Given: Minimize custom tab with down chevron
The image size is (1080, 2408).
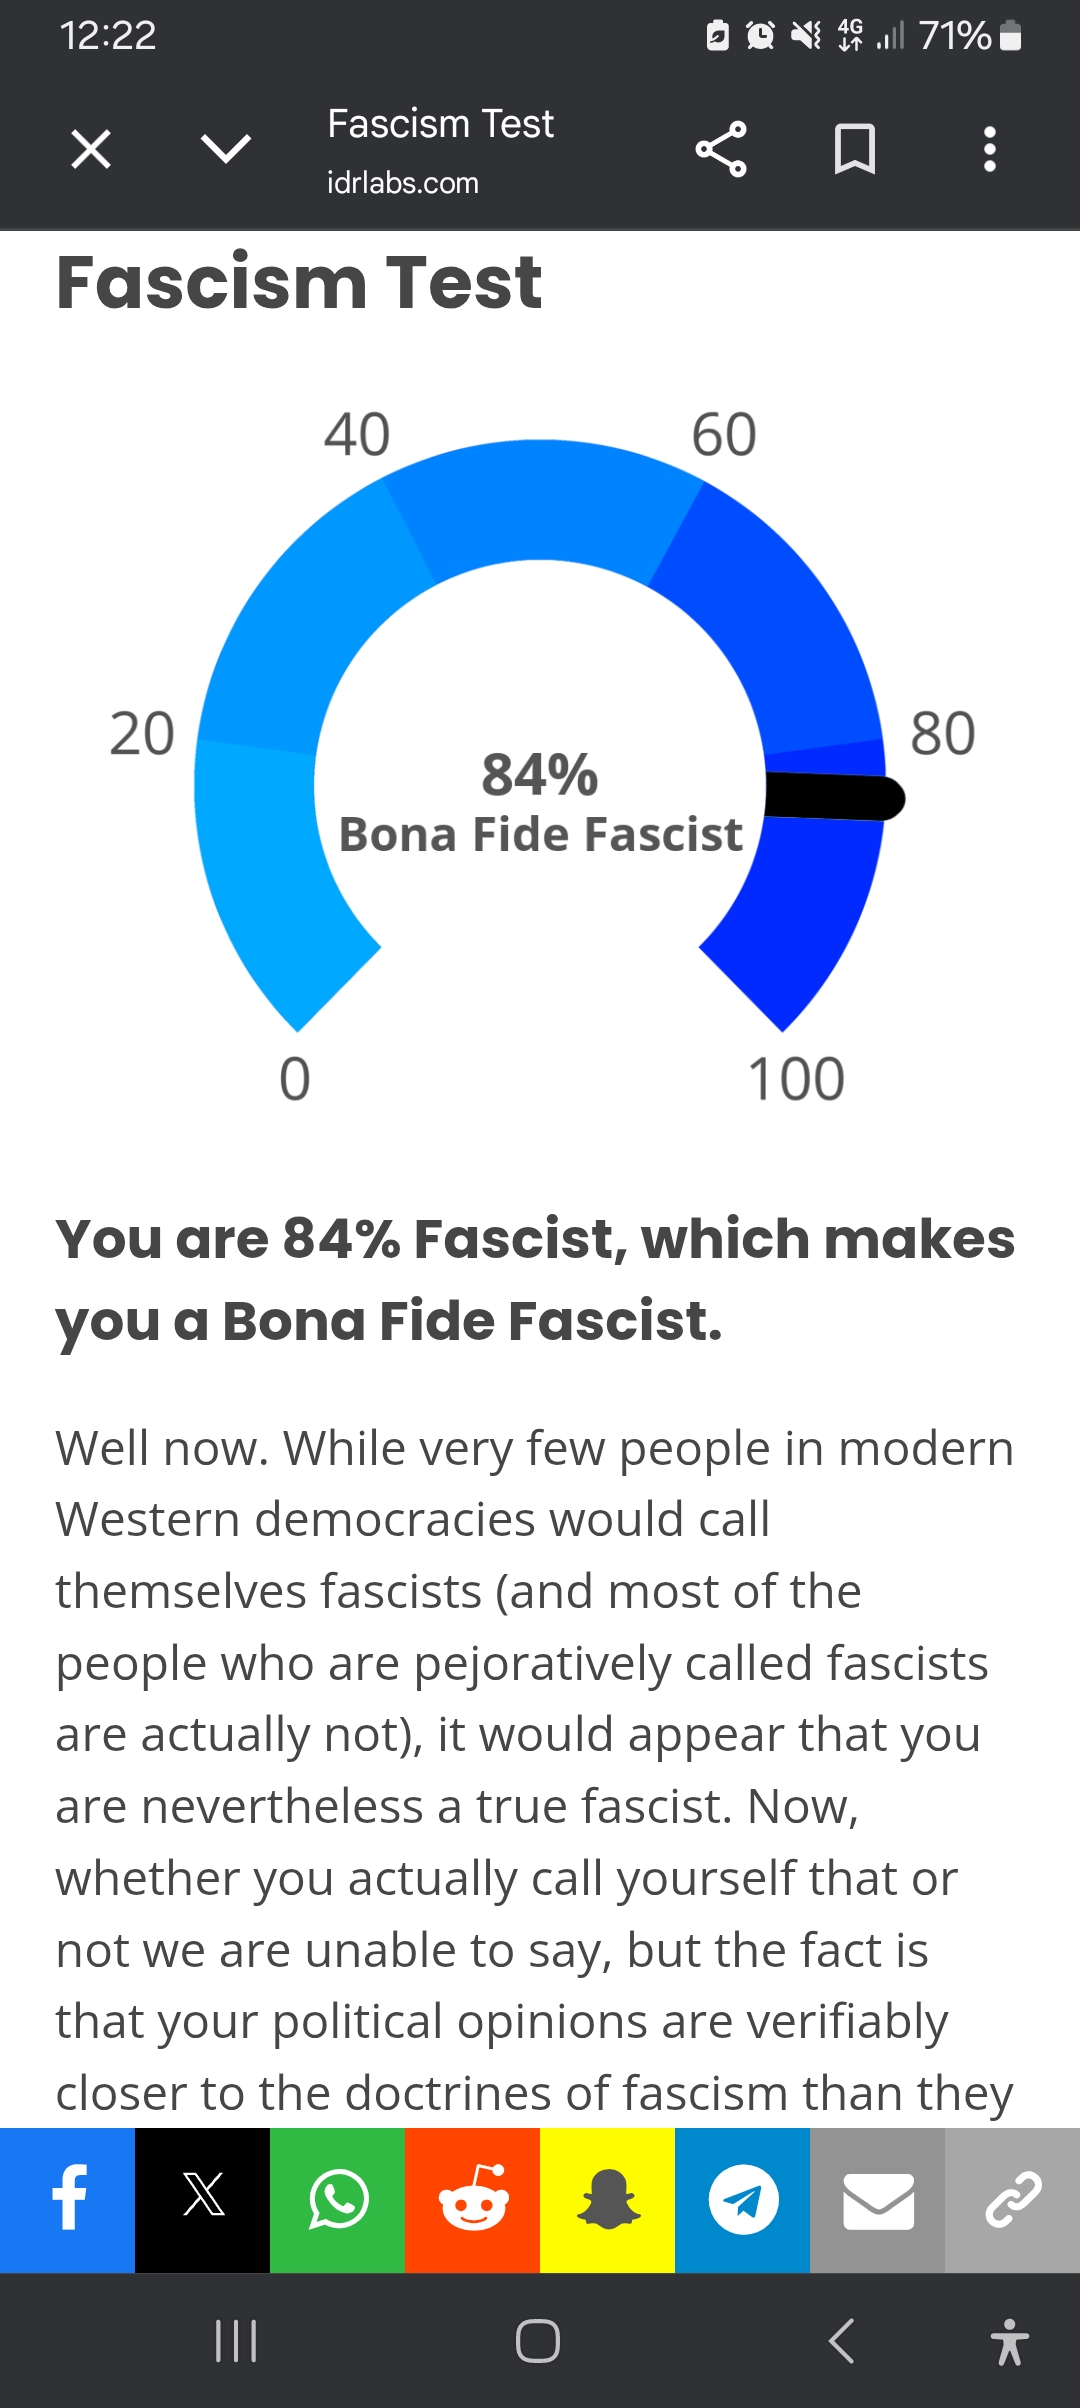Looking at the screenshot, I should tap(226, 150).
